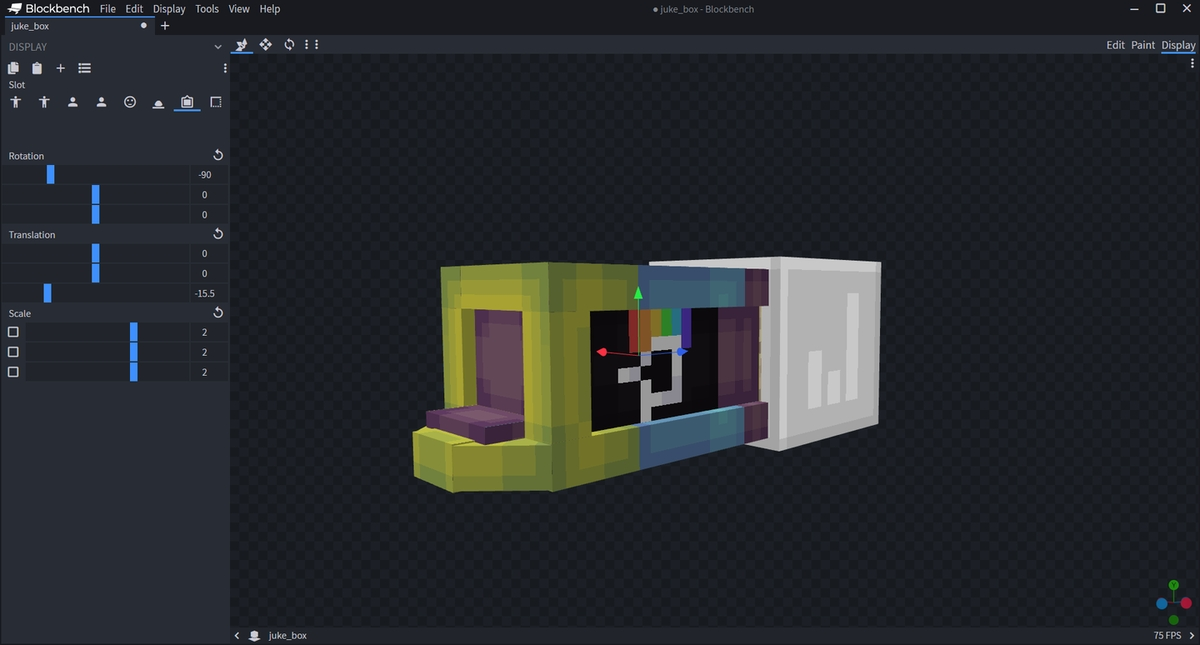Toggle the third Scale axis checkbox

[13, 372]
